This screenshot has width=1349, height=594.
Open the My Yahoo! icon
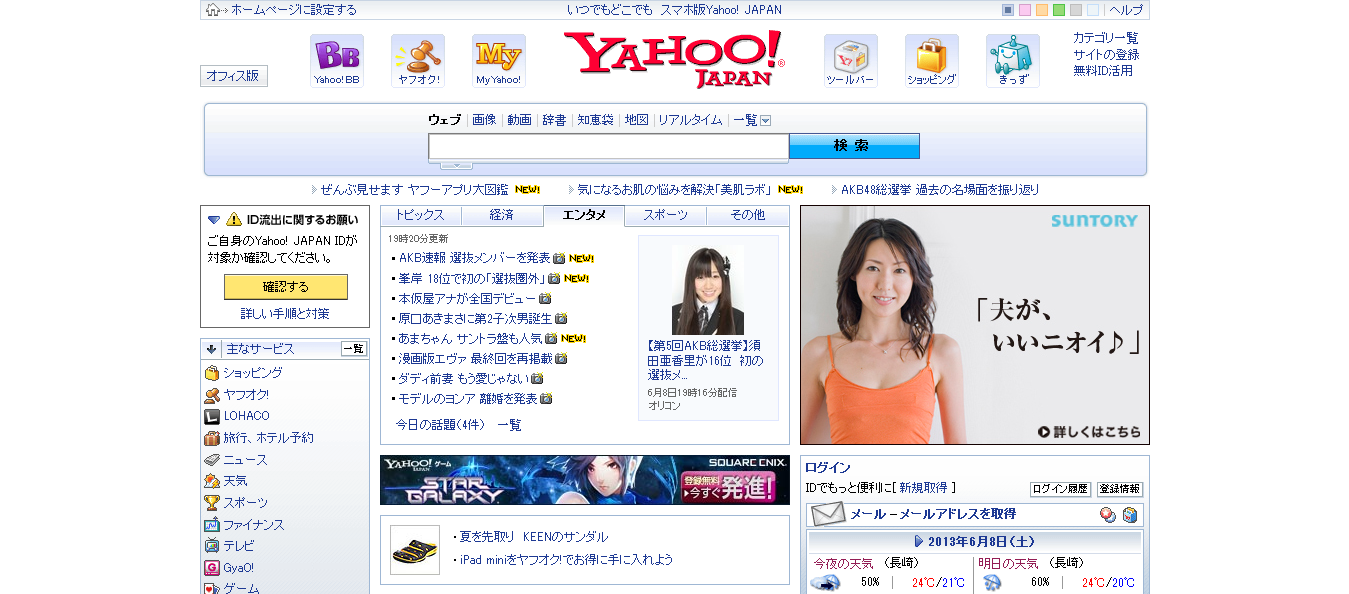pos(499,61)
